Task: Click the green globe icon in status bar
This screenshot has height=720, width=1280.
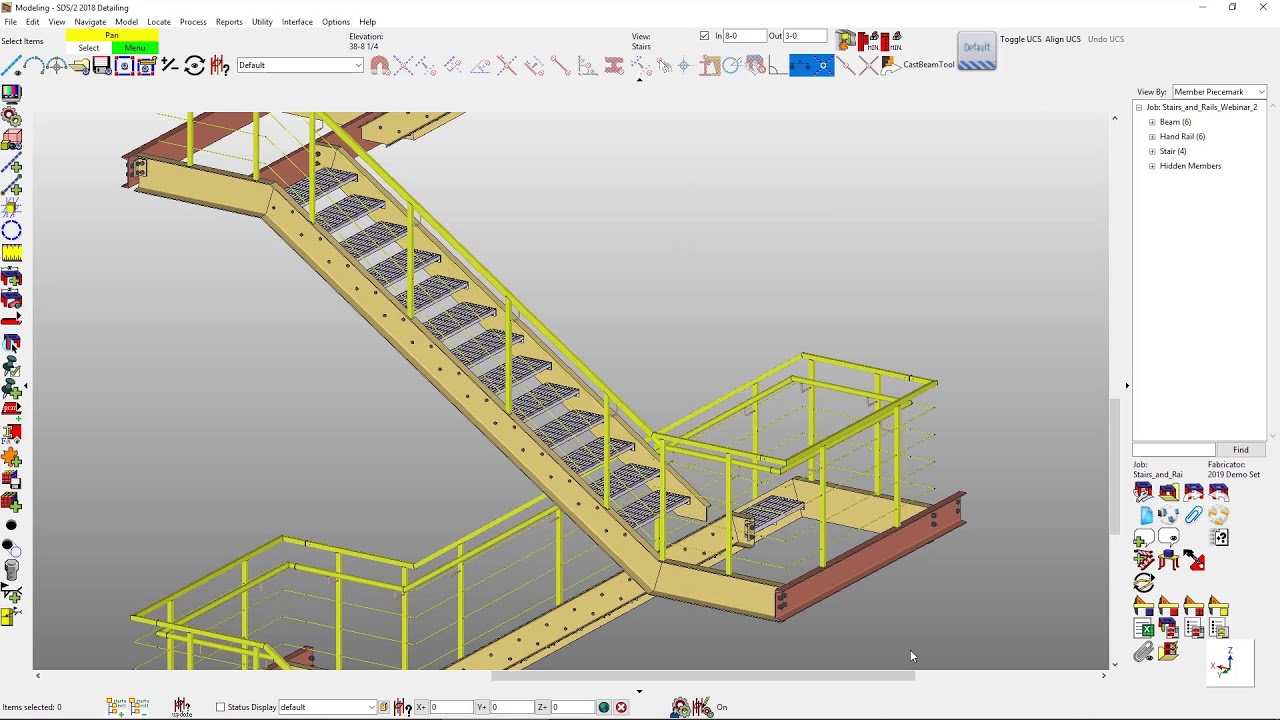Action: pos(604,707)
